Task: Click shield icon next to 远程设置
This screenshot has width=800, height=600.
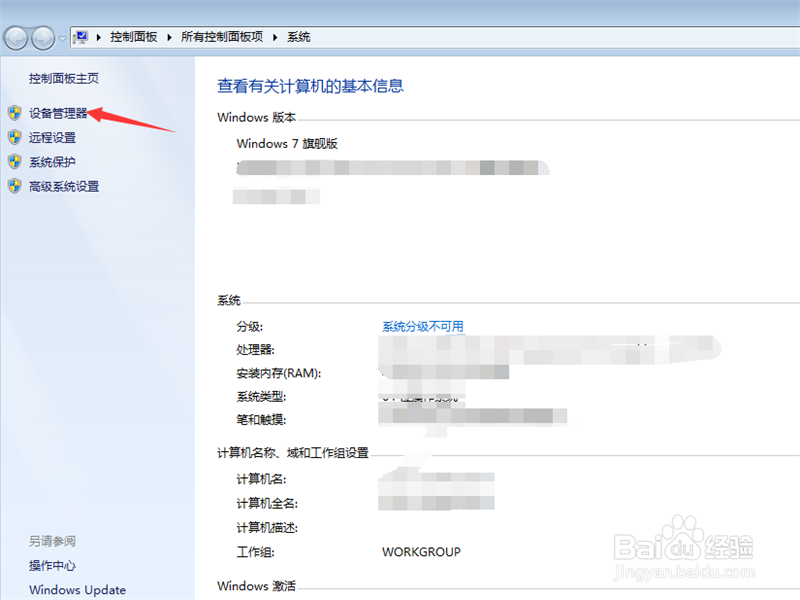Action: coord(15,137)
